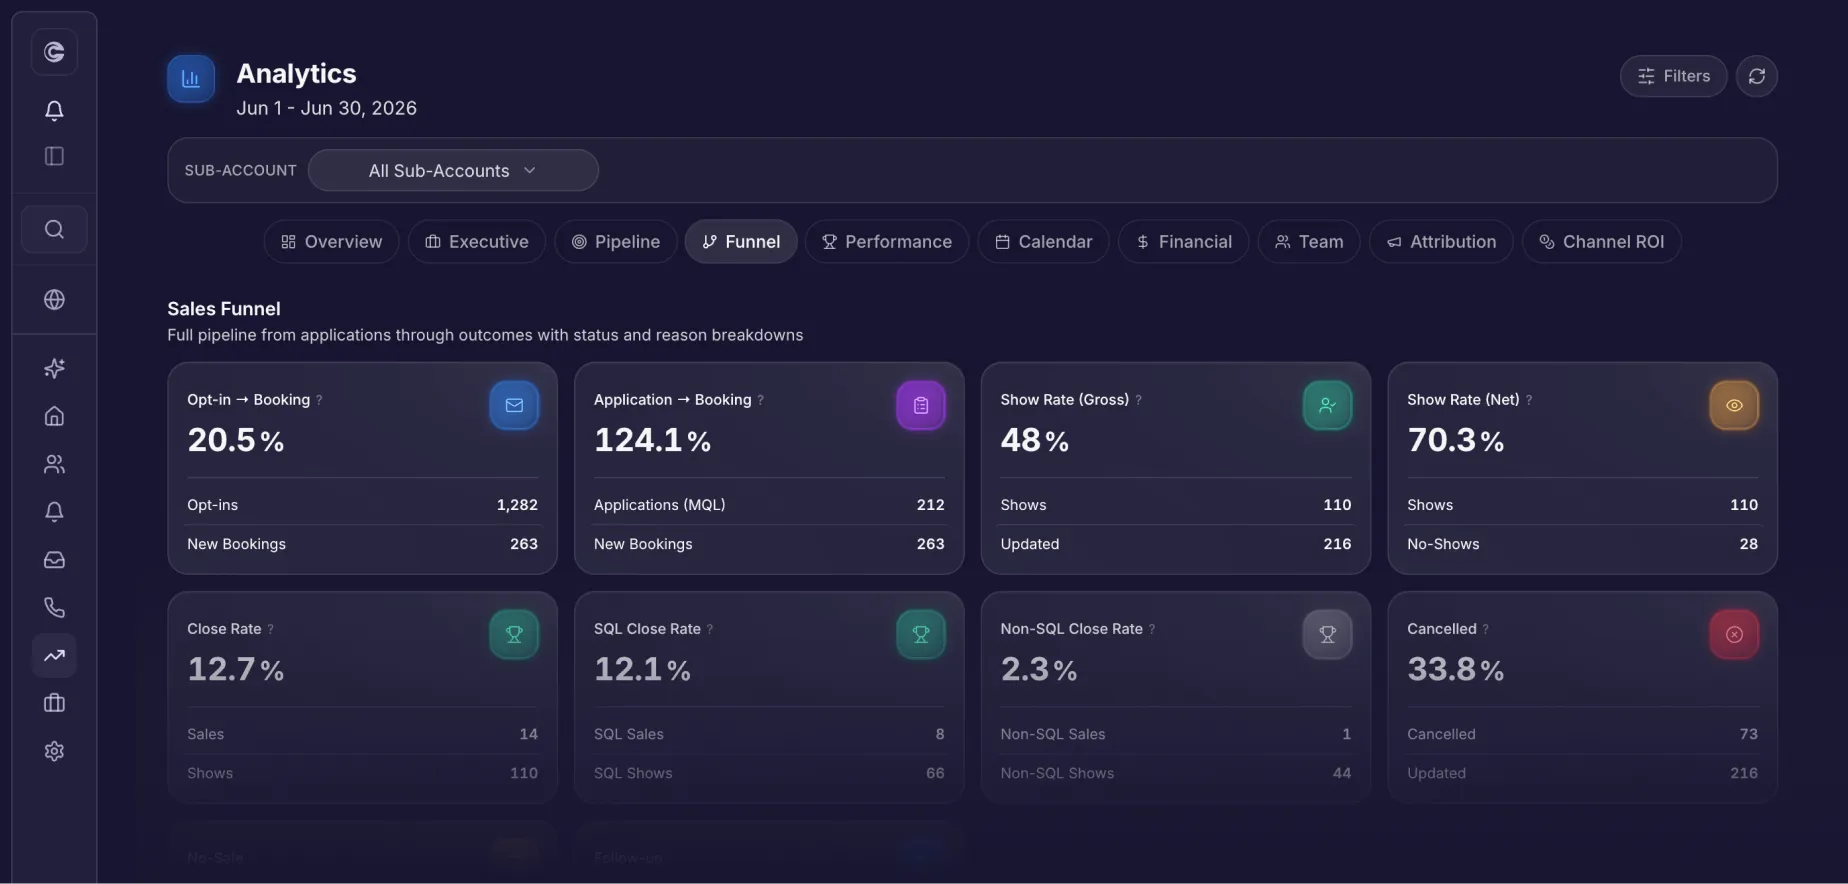
Task: Select the trending analytics icon in sidebar
Action: 54,656
